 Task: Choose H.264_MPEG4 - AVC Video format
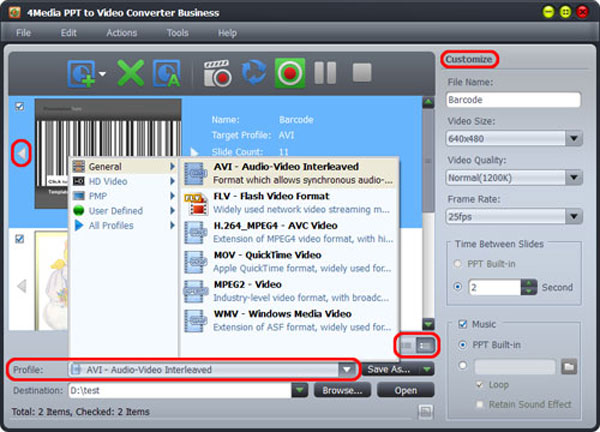tap(290, 232)
